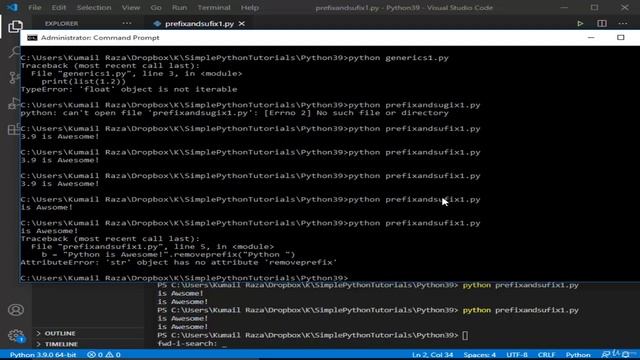
Task: Open the Go menu
Action: [156, 7]
